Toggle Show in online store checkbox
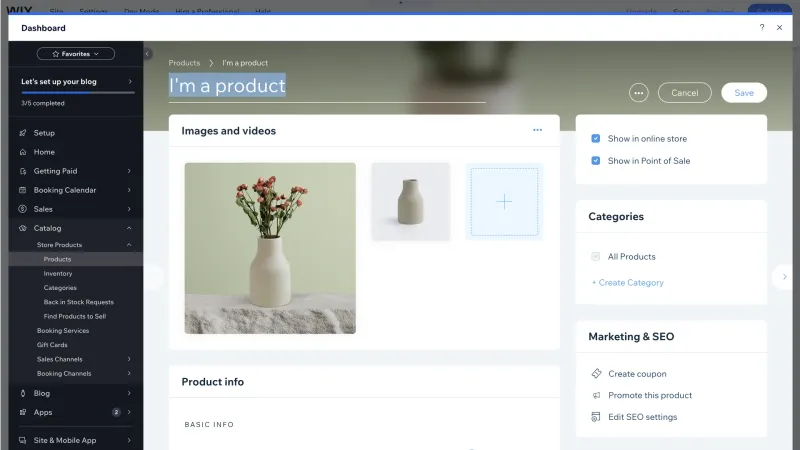 coord(595,138)
